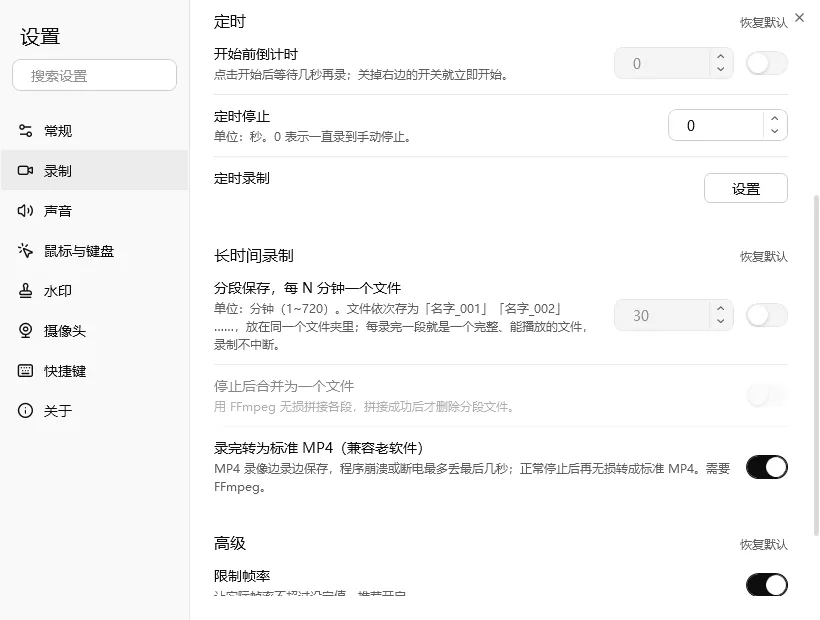Decrease 定时停止 seconds with down arrow
820x620 pixels.
775,132
